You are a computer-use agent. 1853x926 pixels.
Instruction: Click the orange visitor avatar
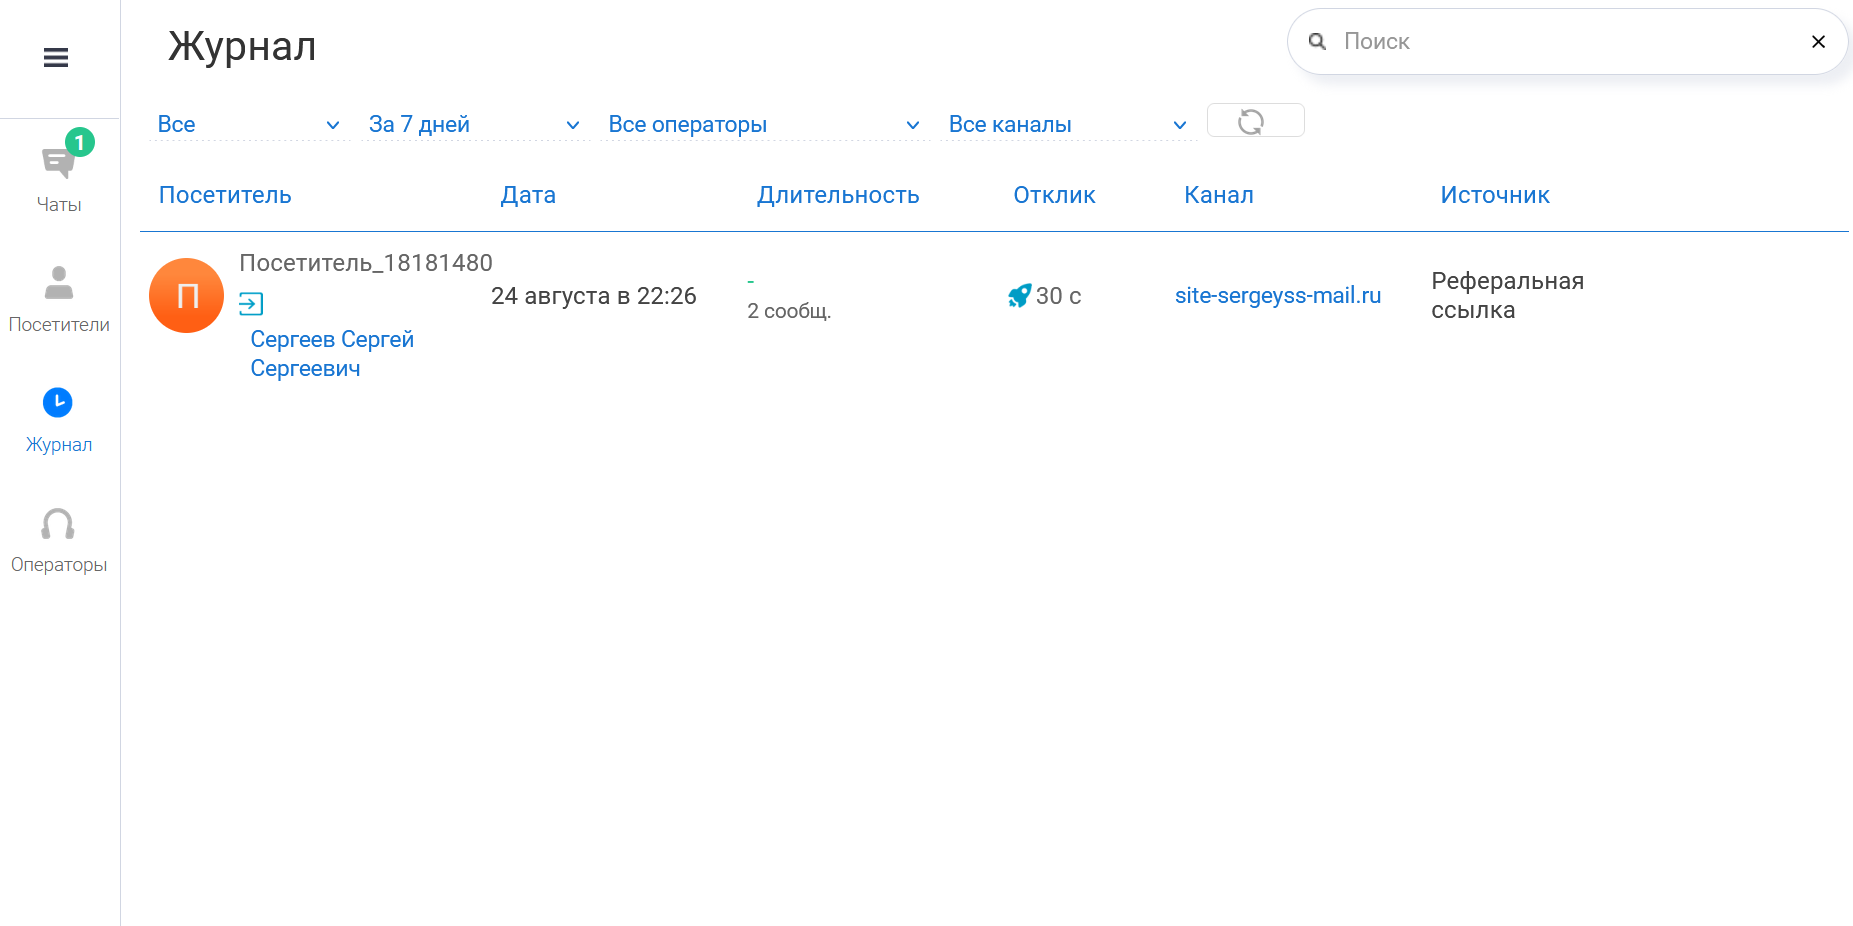pos(186,296)
